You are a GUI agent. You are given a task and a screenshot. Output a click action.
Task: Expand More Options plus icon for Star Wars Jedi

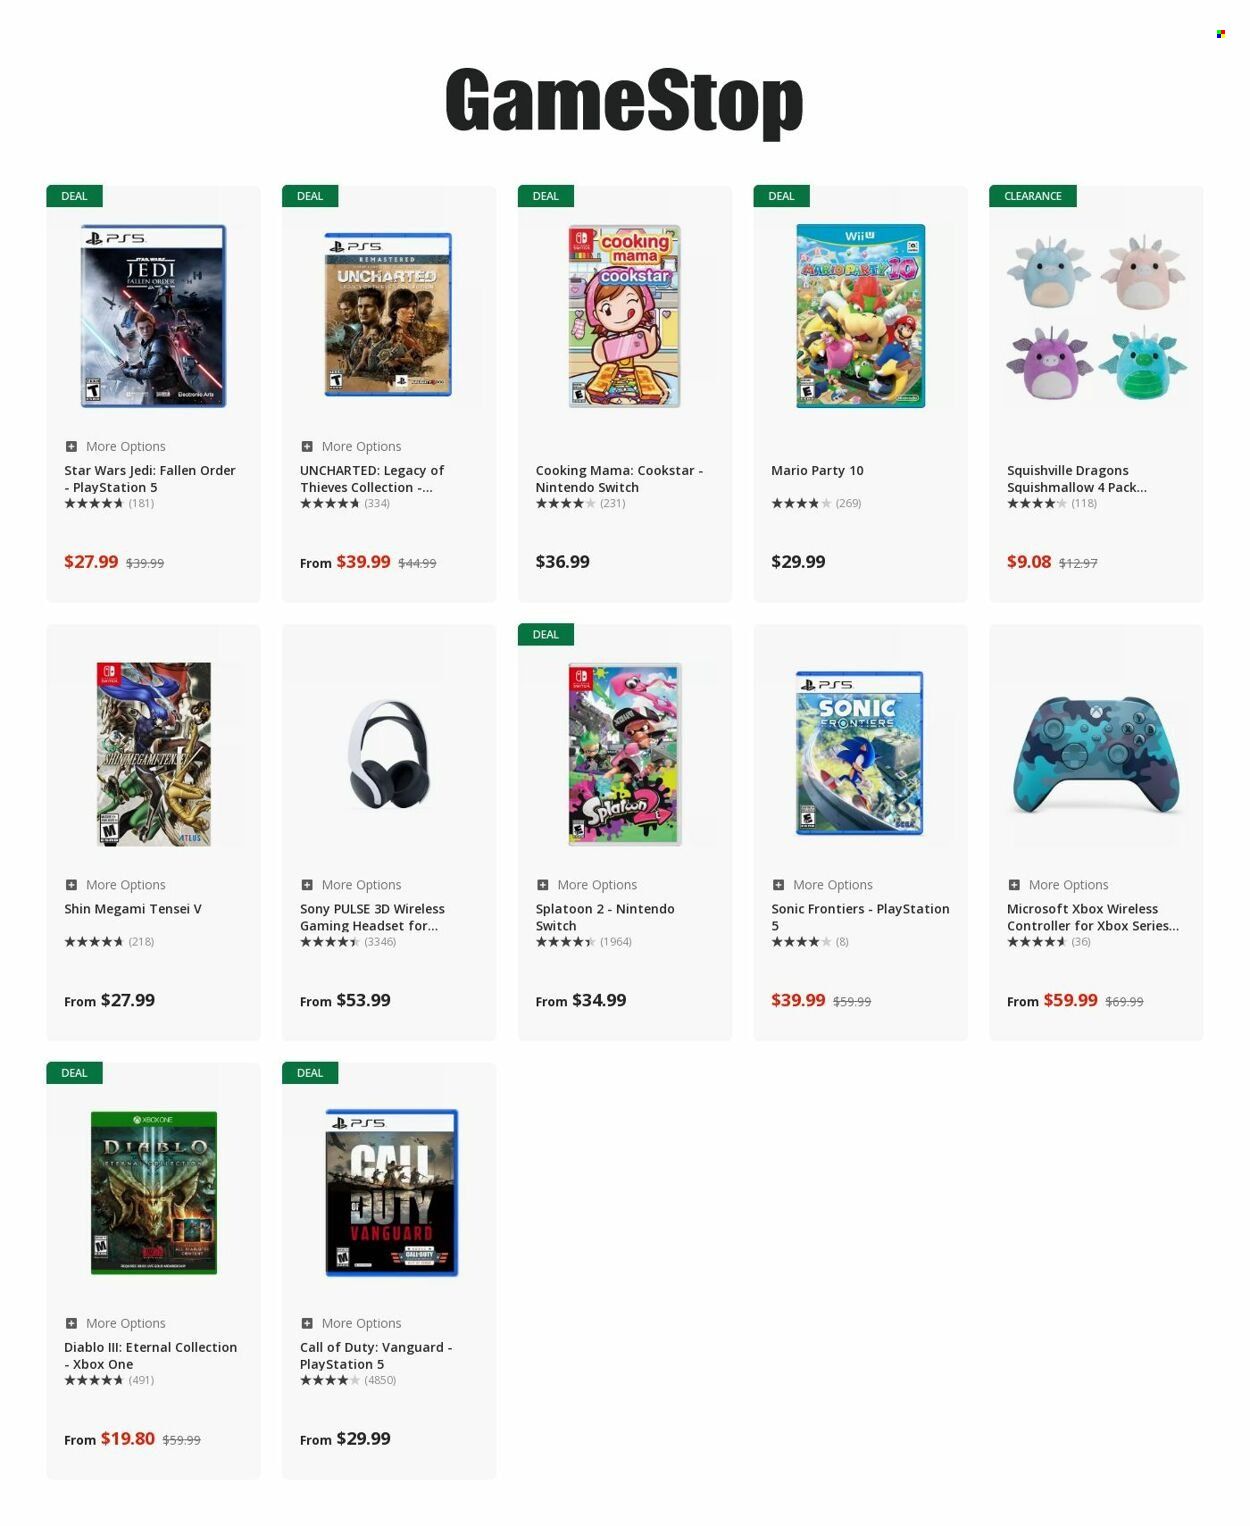tap(71, 447)
